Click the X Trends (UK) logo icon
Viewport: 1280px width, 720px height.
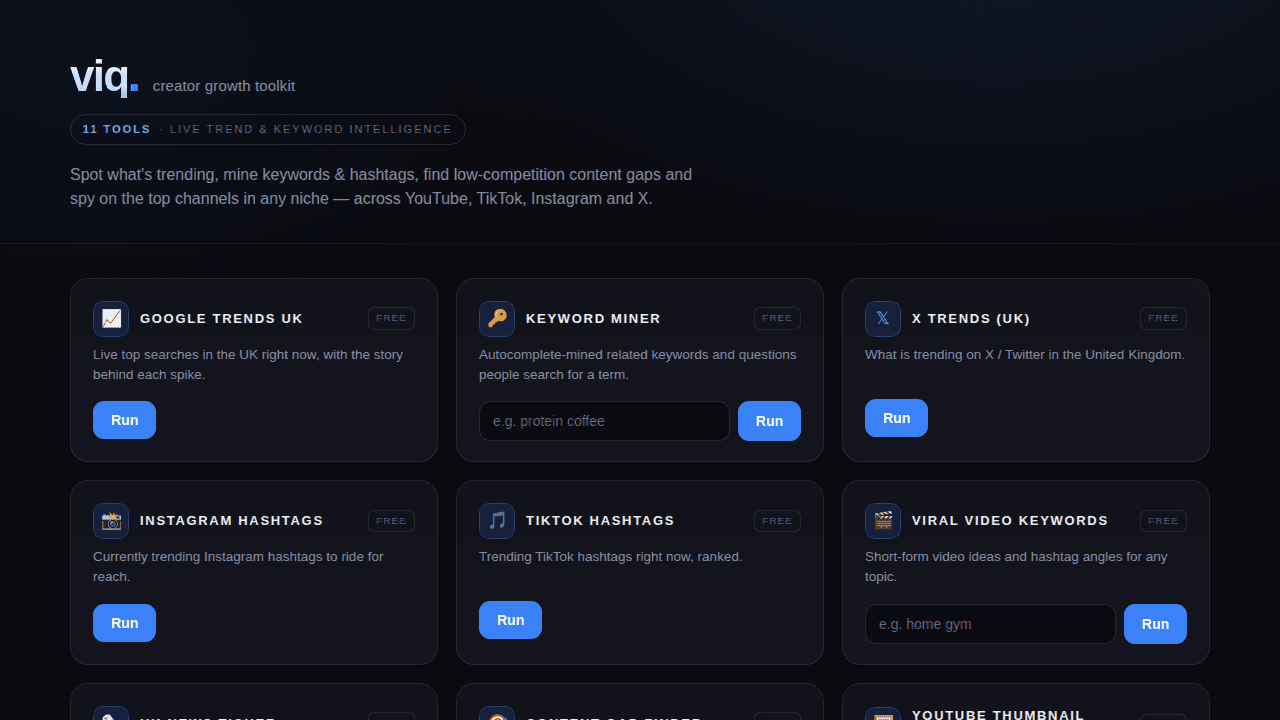point(883,319)
